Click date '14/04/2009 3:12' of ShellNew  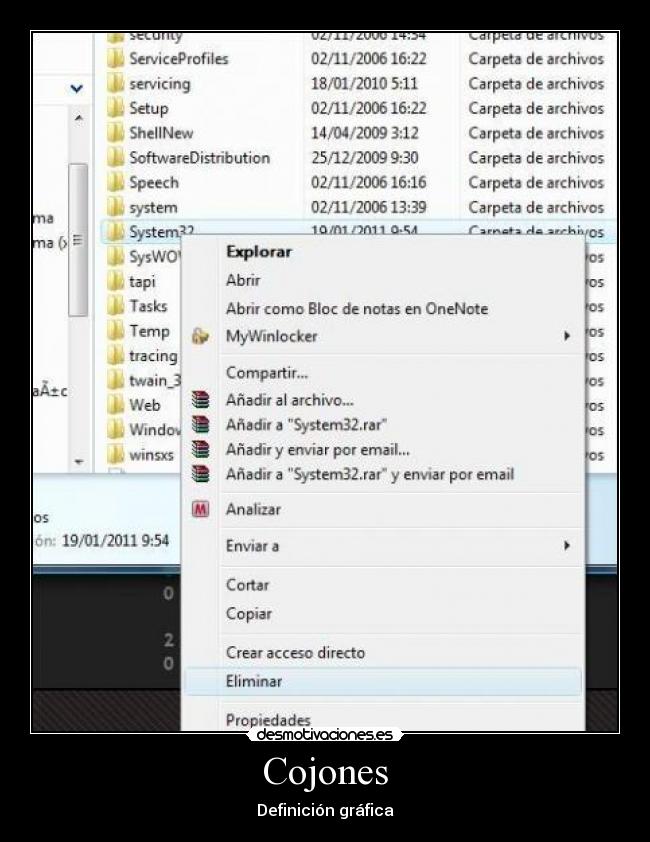coord(364,133)
